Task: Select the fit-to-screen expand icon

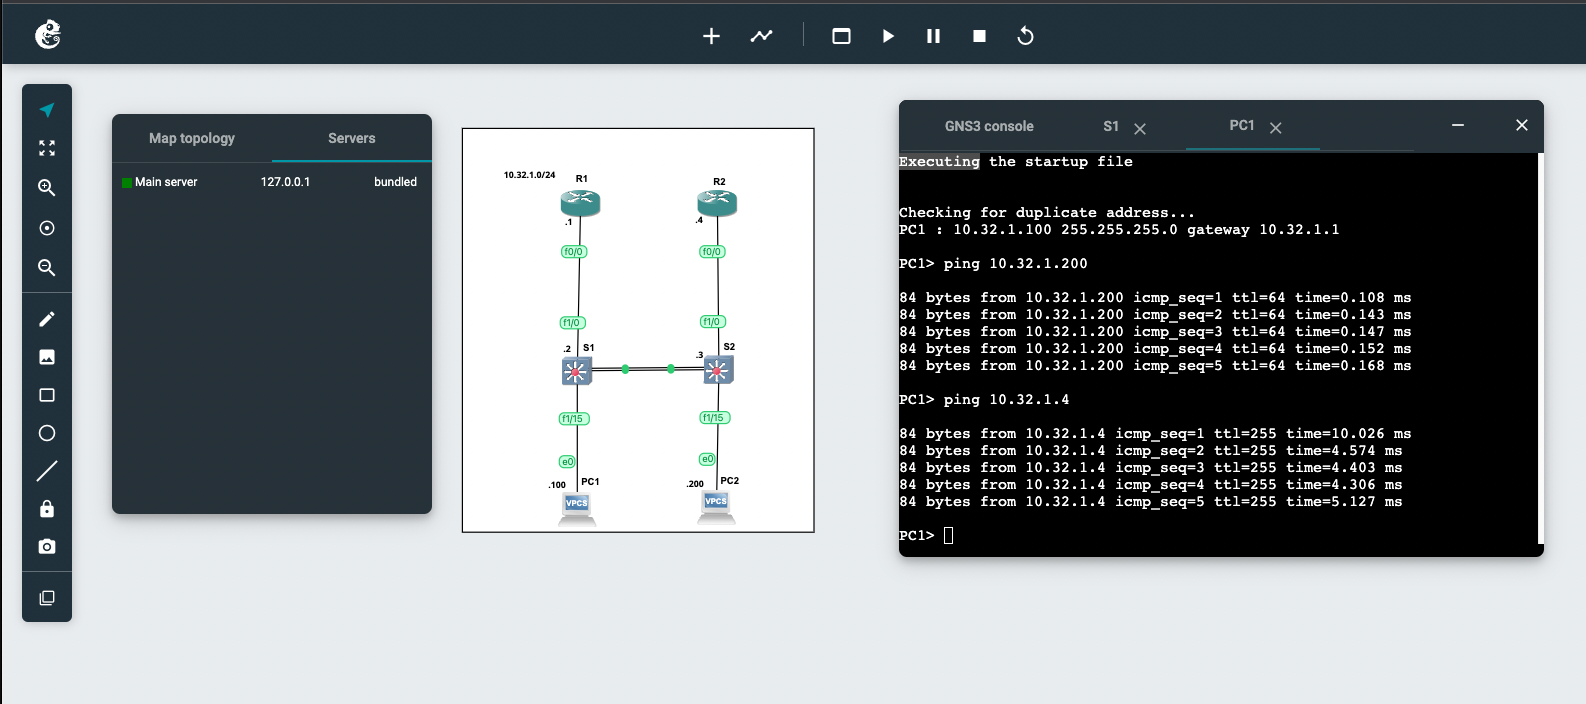Action: tap(47, 148)
